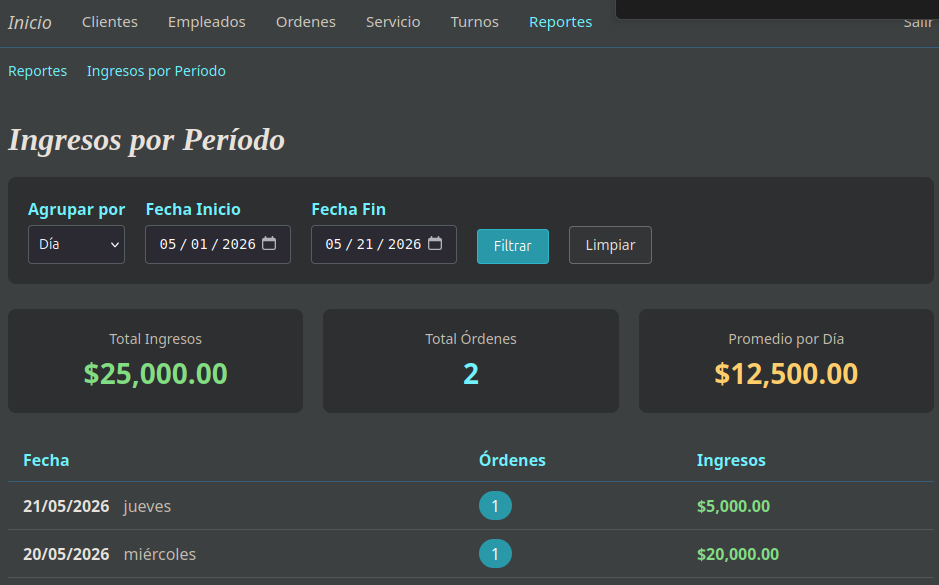Open the Reportes menu item
Image resolution: width=939 pixels, height=585 pixels.
(x=561, y=22)
